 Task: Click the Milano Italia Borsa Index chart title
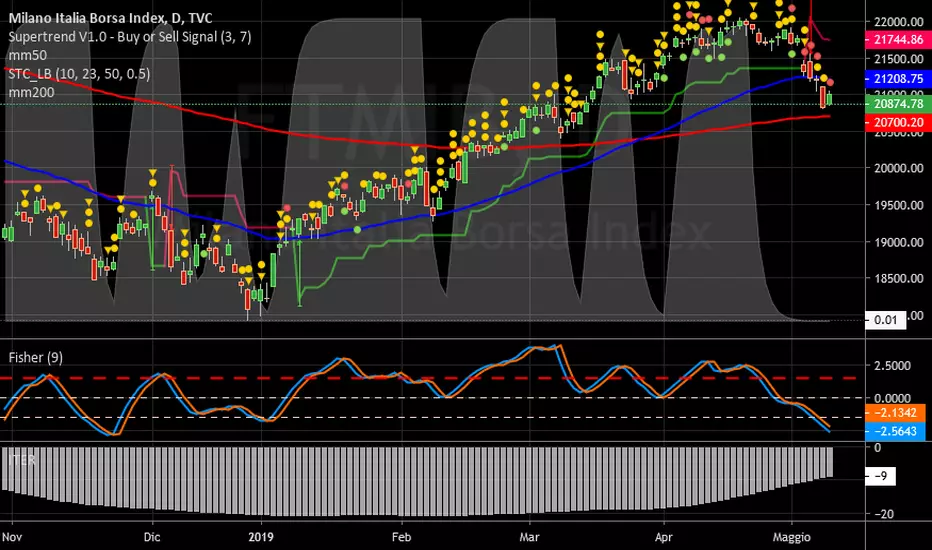(110, 18)
